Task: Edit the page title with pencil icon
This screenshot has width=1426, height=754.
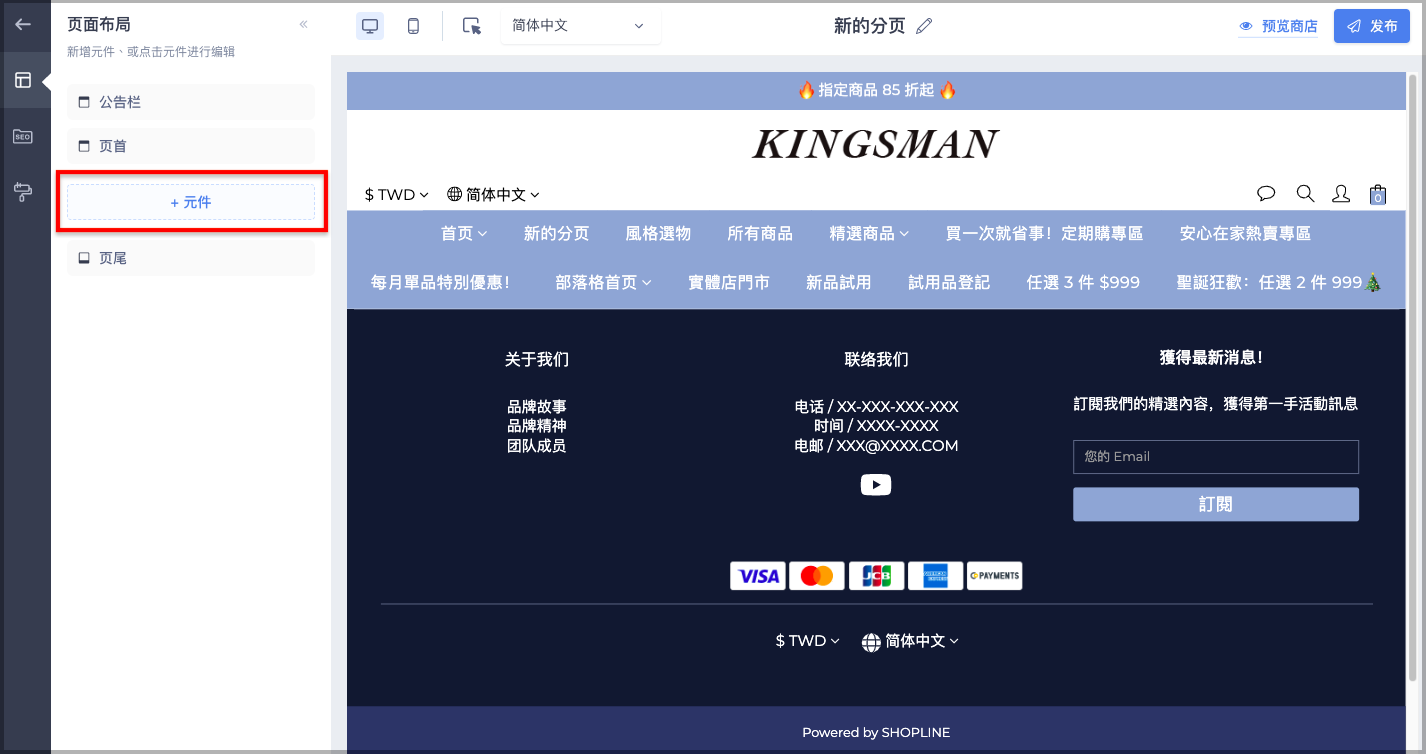Action: tap(924, 26)
